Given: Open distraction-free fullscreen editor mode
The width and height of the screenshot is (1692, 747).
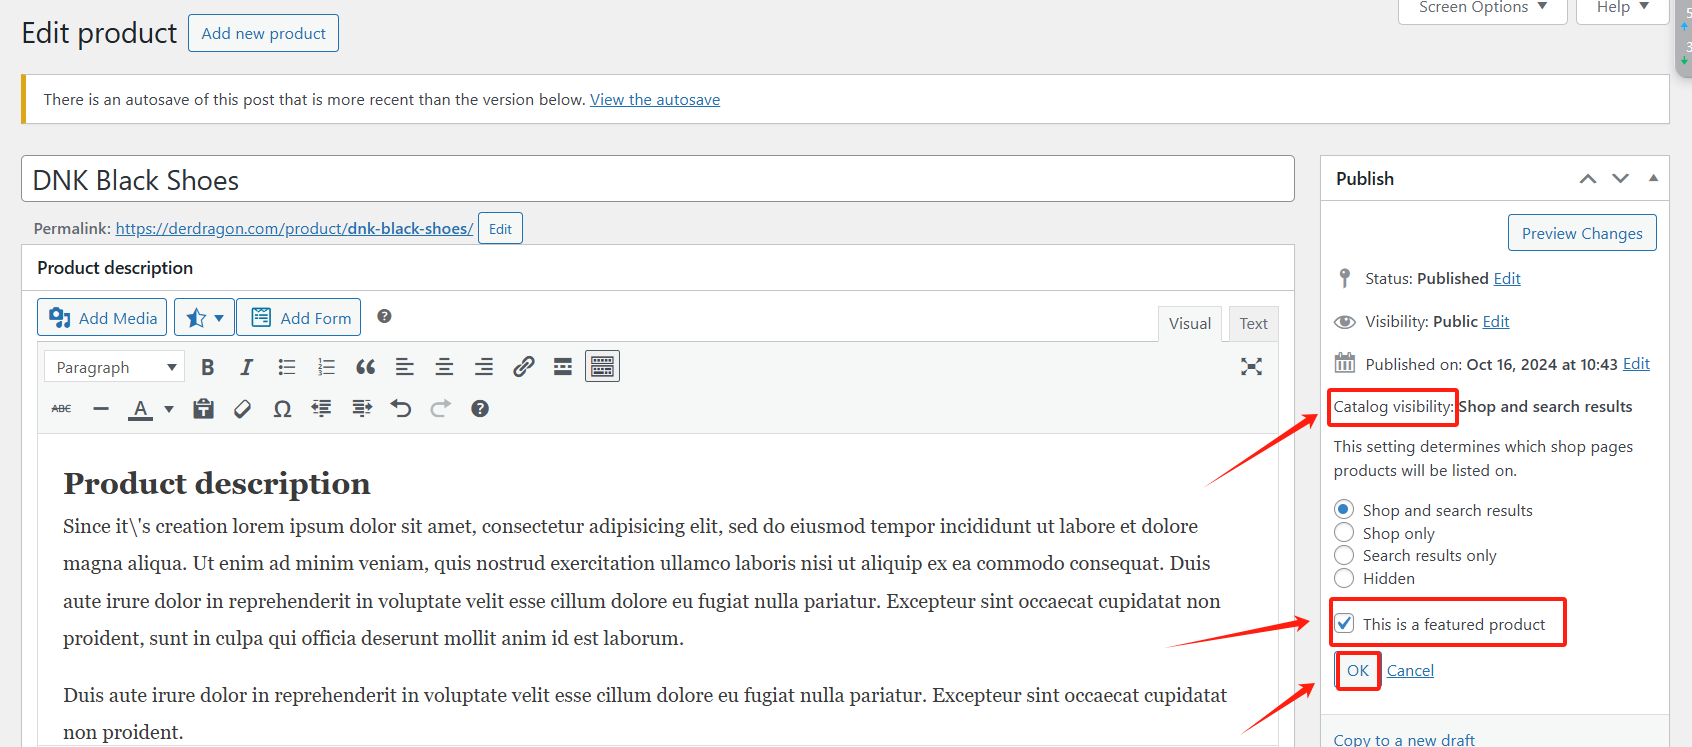Looking at the screenshot, I should point(1251,367).
